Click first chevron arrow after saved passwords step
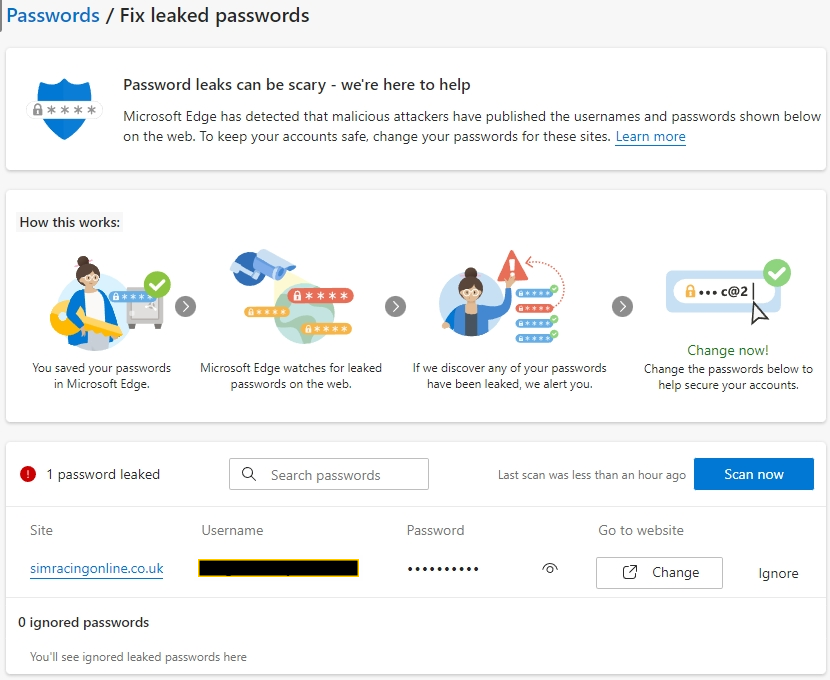830x680 pixels. [x=185, y=306]
